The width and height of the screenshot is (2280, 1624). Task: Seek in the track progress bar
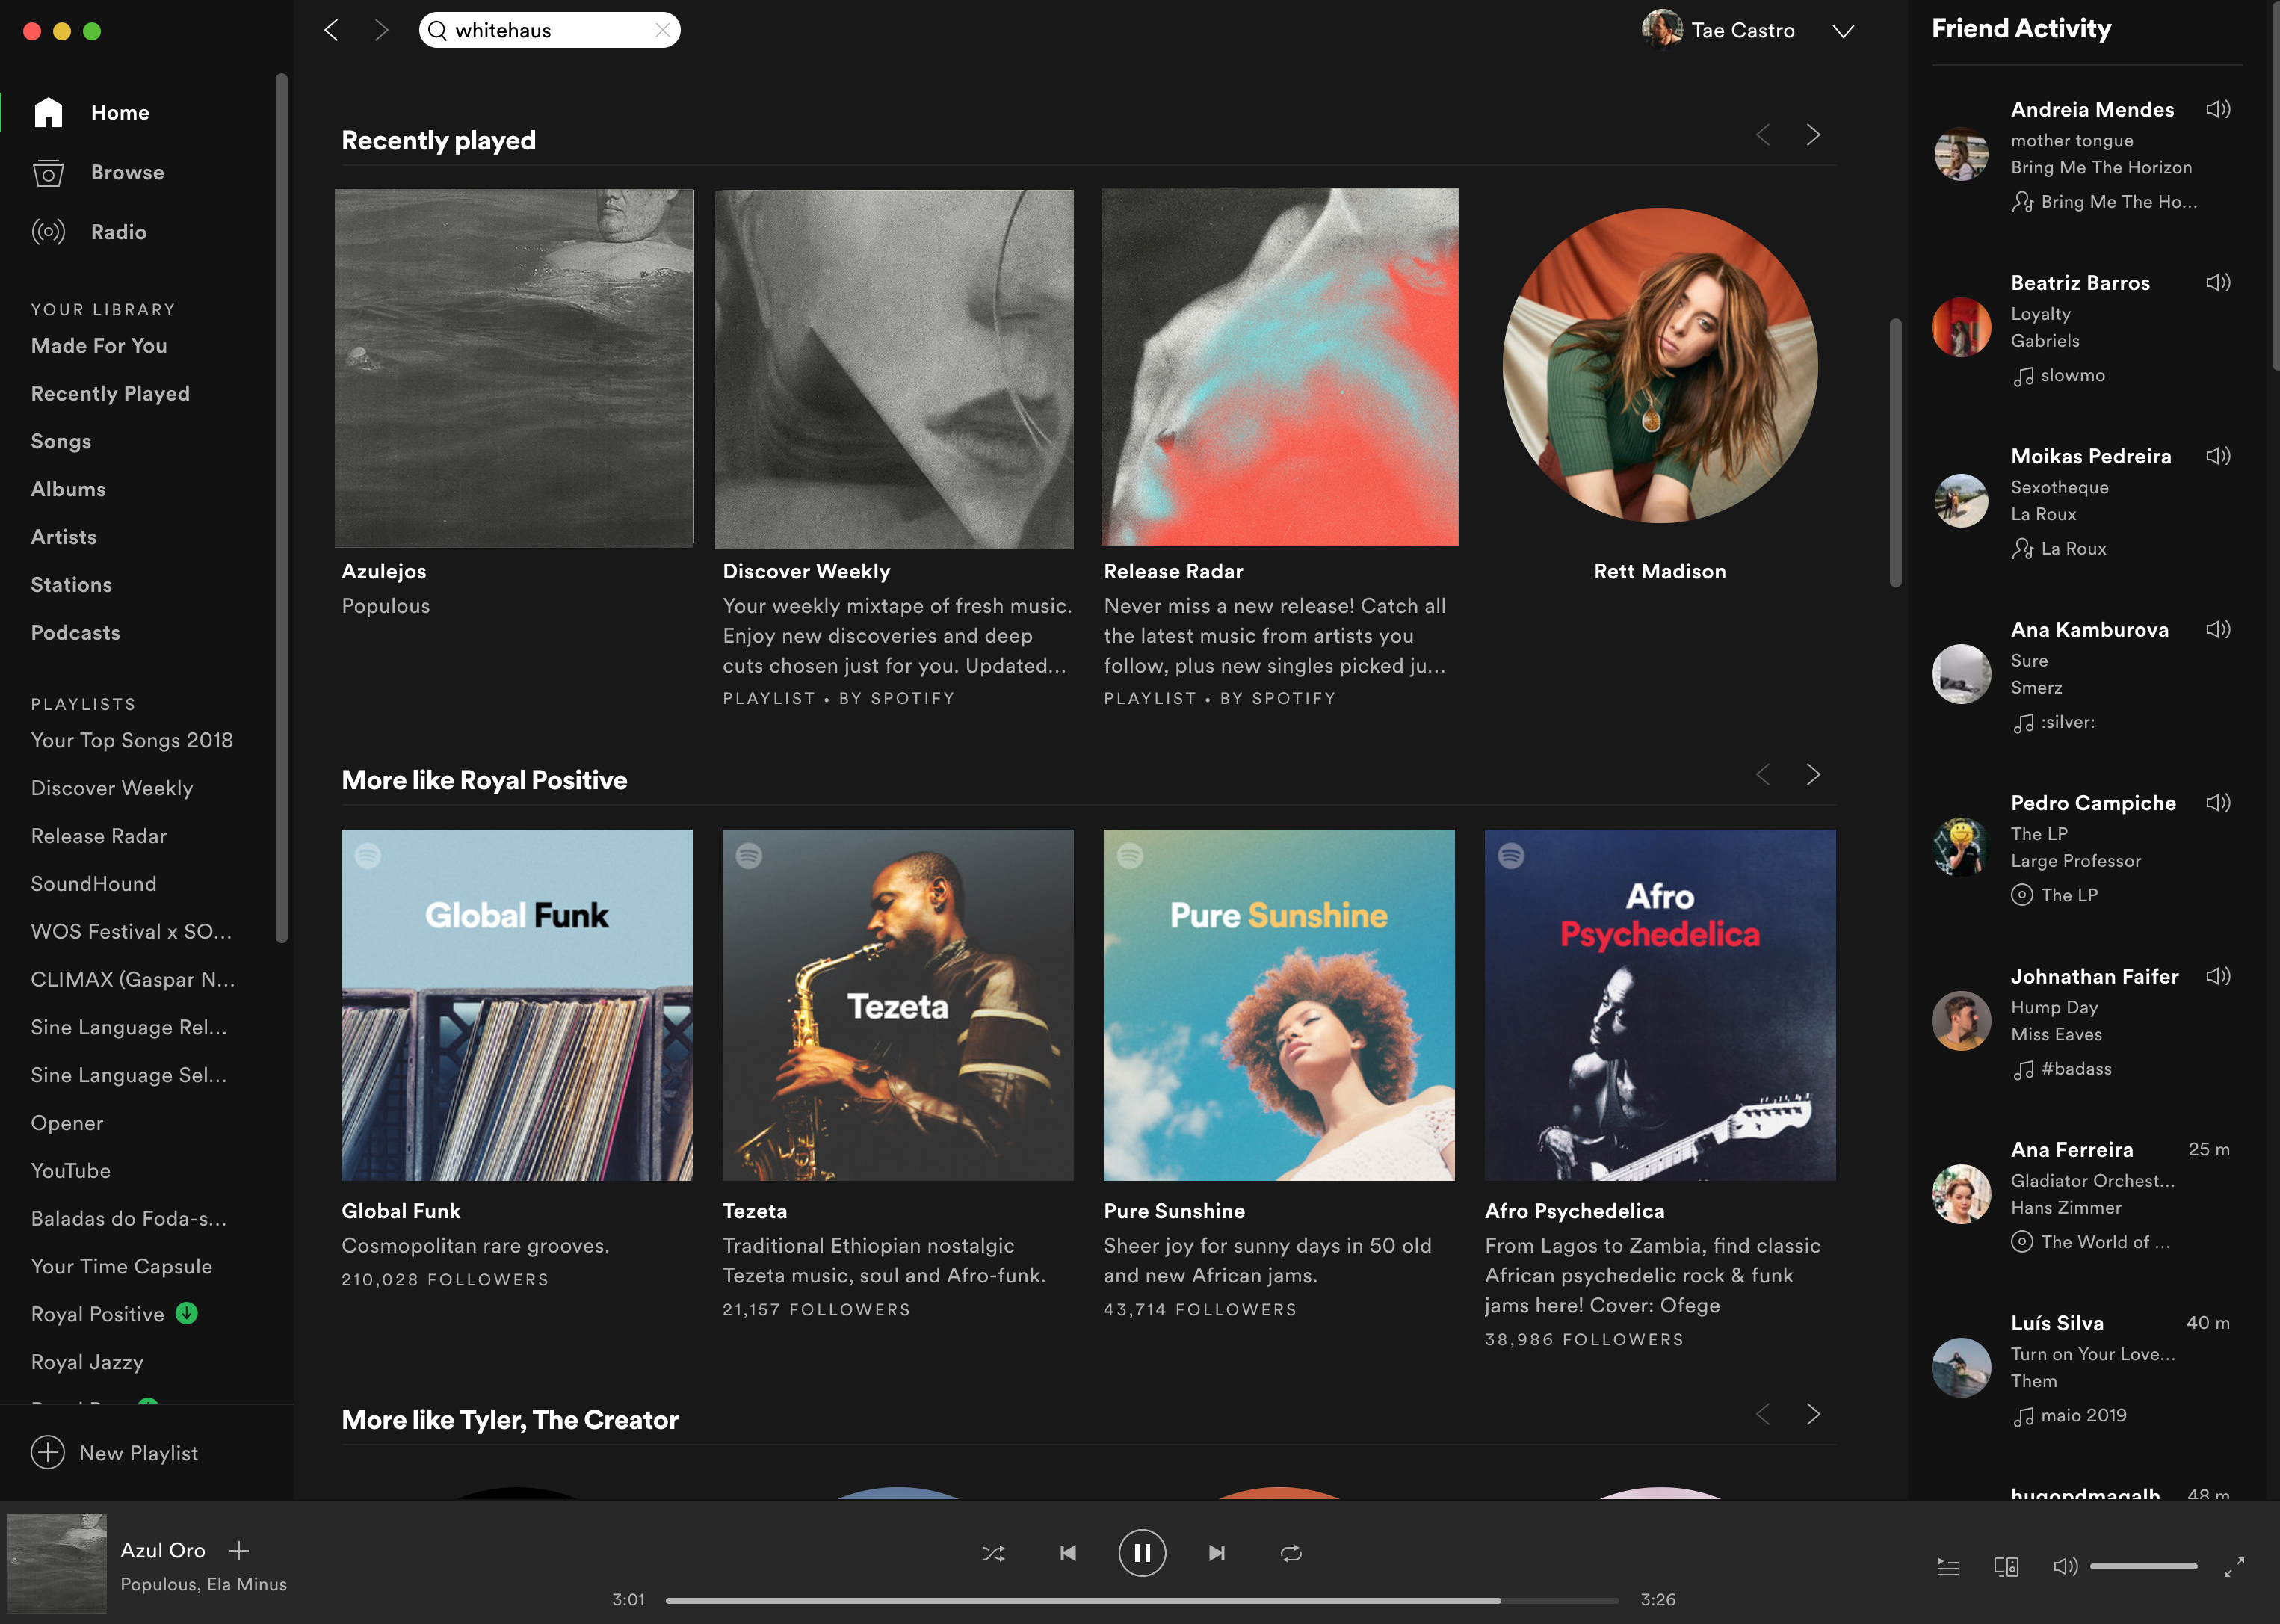[1142, 1601]
